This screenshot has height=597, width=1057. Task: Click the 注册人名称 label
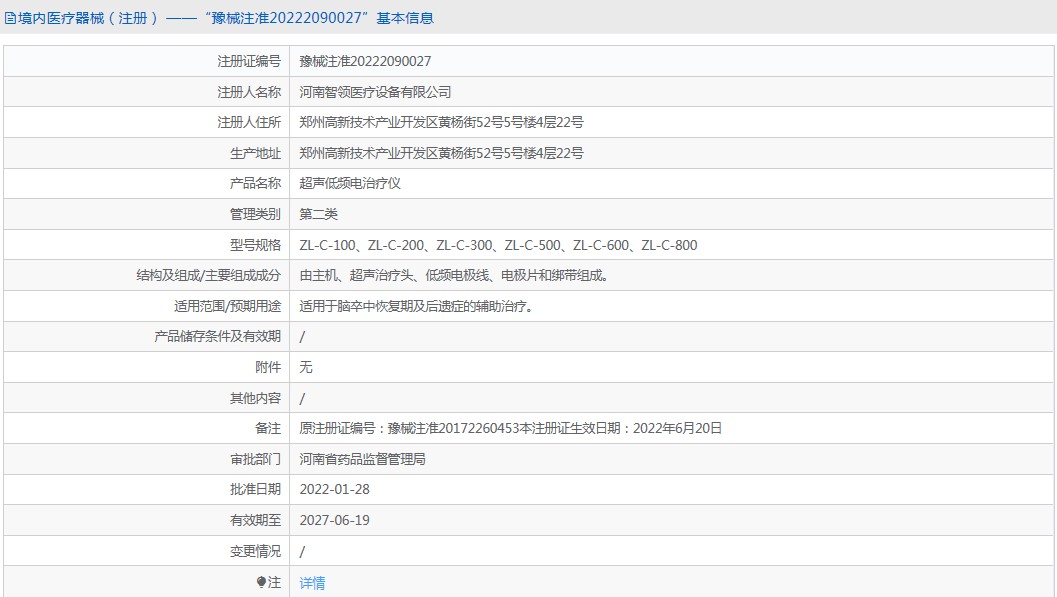point(249,92)
